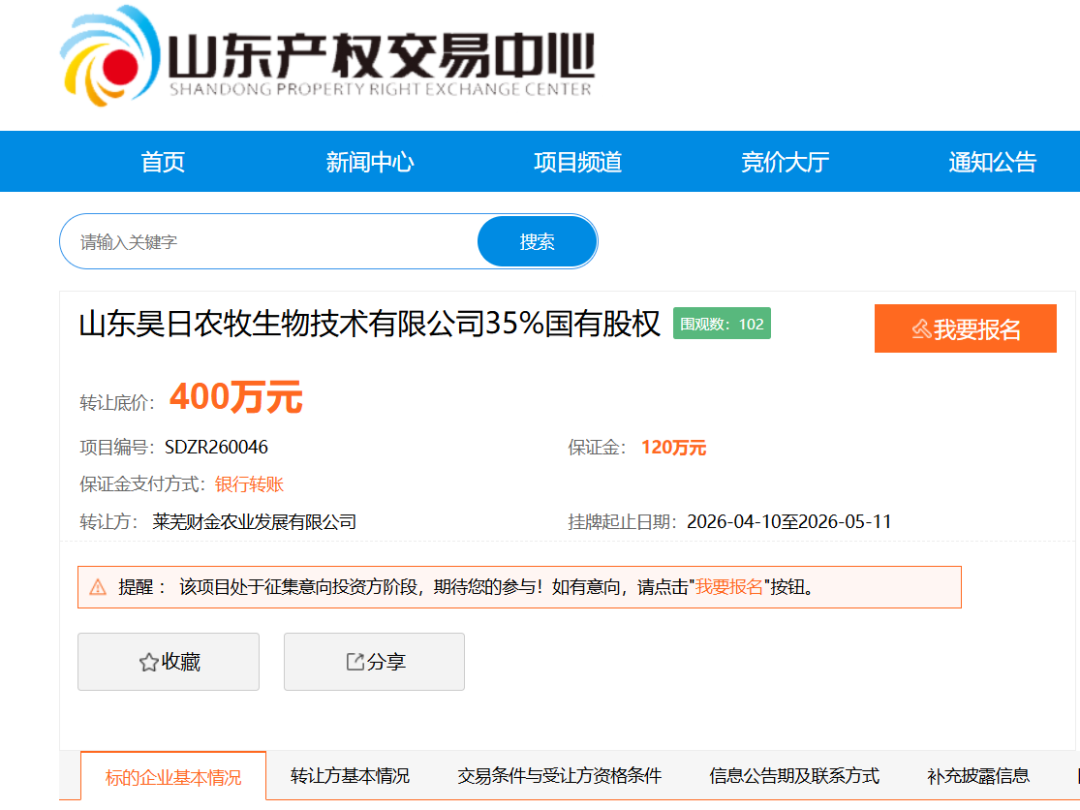Click the star icon on 收藏
This screenshot has height=810, width=1080.
coord(148,663)
